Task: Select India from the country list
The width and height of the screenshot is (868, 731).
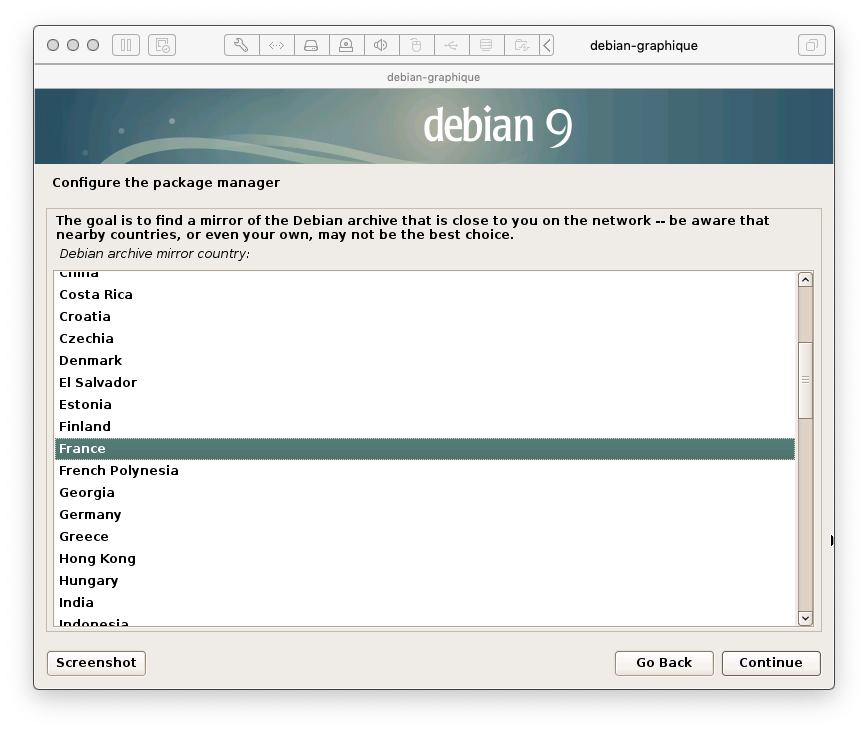Action: [x=425, y=603]
